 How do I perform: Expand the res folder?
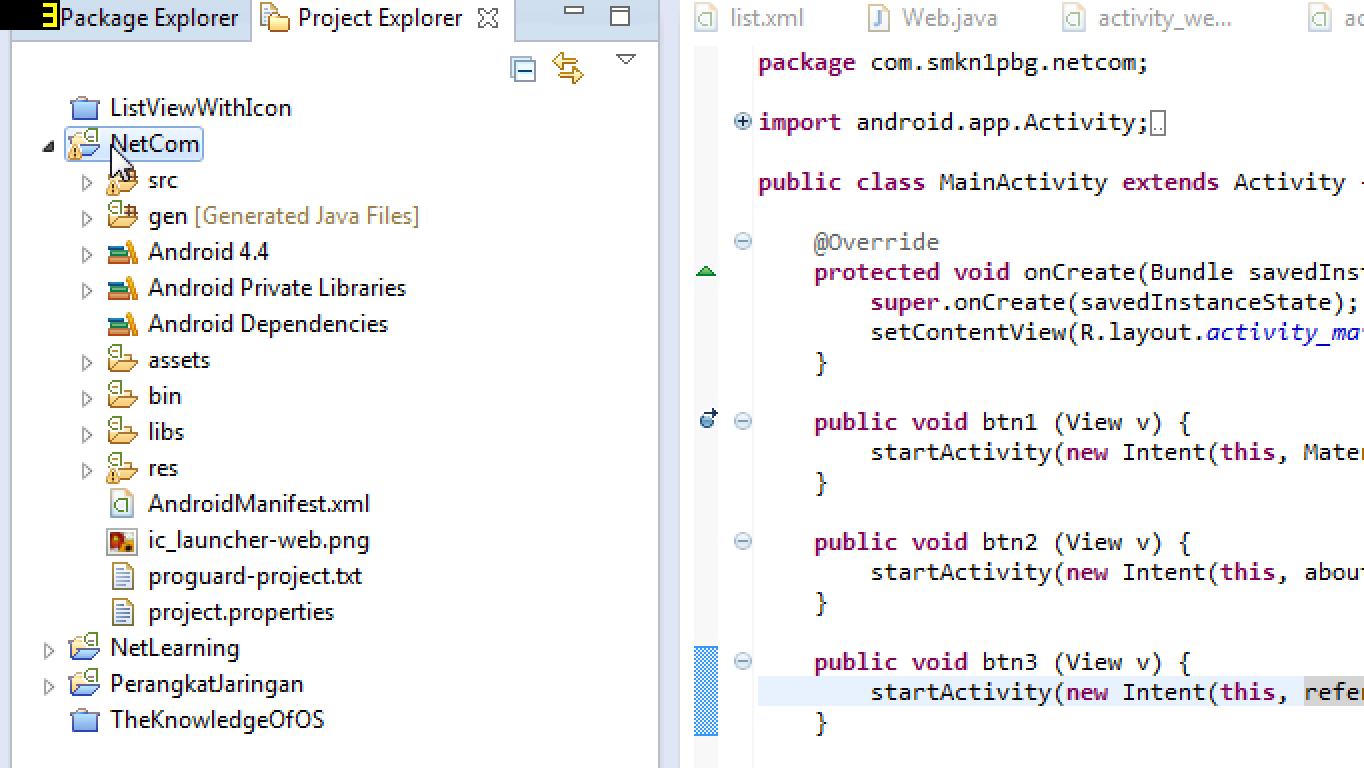[87, 470]
